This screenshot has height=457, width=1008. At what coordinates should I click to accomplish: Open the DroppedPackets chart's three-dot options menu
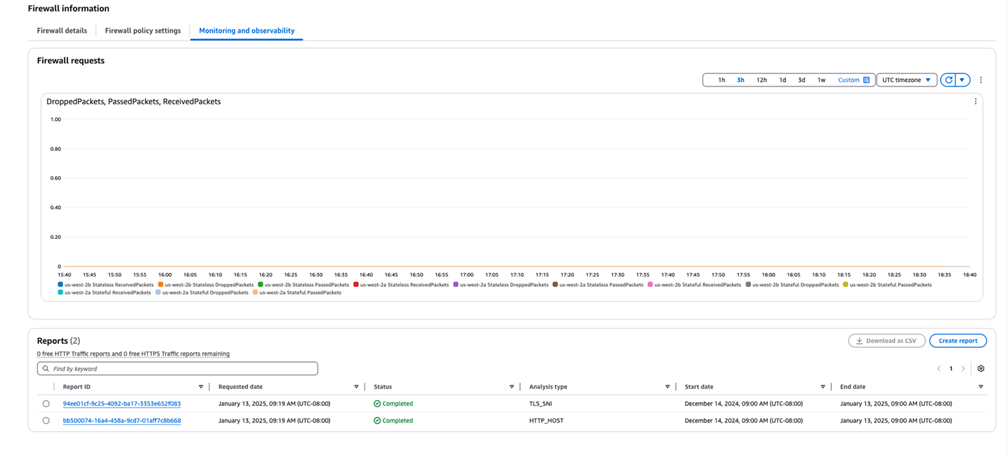point(975,101)
